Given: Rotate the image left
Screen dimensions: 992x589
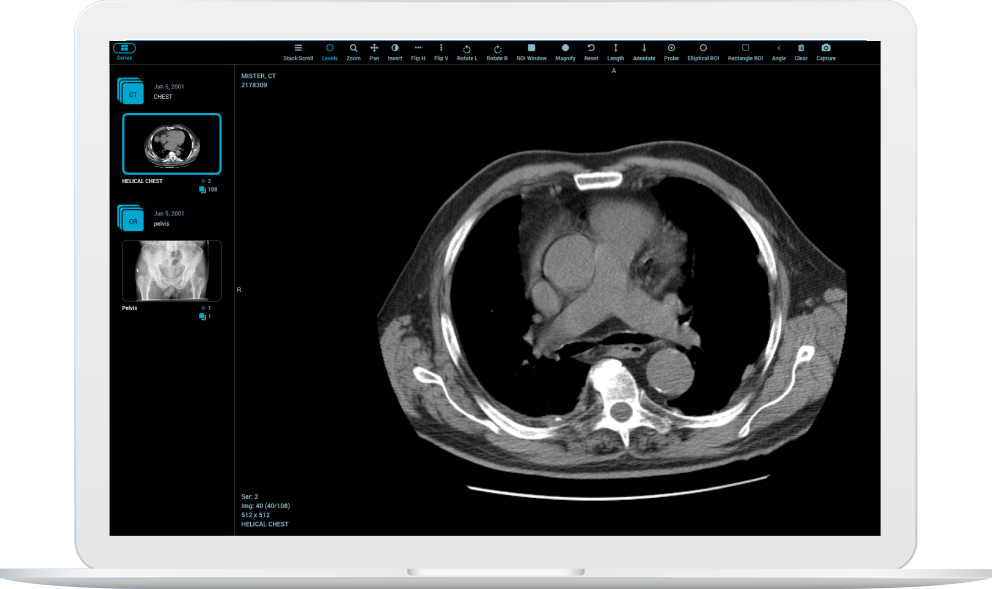Looking at the screenshot, I should pyautogui.click(x=467, y=50).
